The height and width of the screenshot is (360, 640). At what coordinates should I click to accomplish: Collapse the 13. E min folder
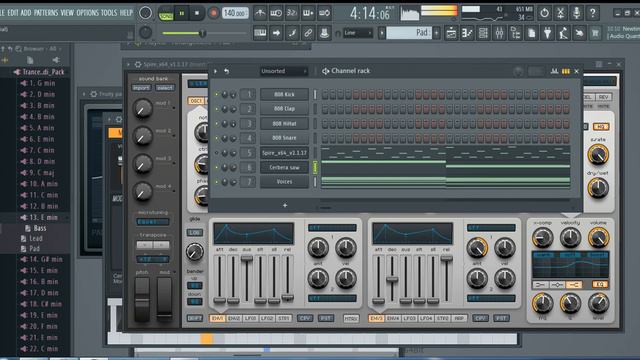(x=39, y=217)
